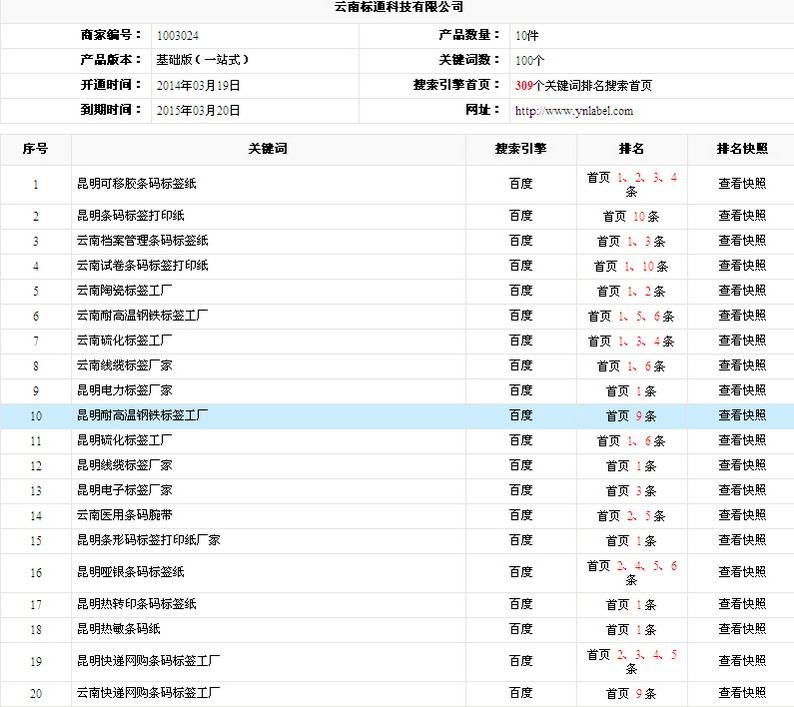The height and width of the screenshot is (707, 794).
Task: View snapshot of 云南试卷条码标签打印纸
Action: [742, 265]
